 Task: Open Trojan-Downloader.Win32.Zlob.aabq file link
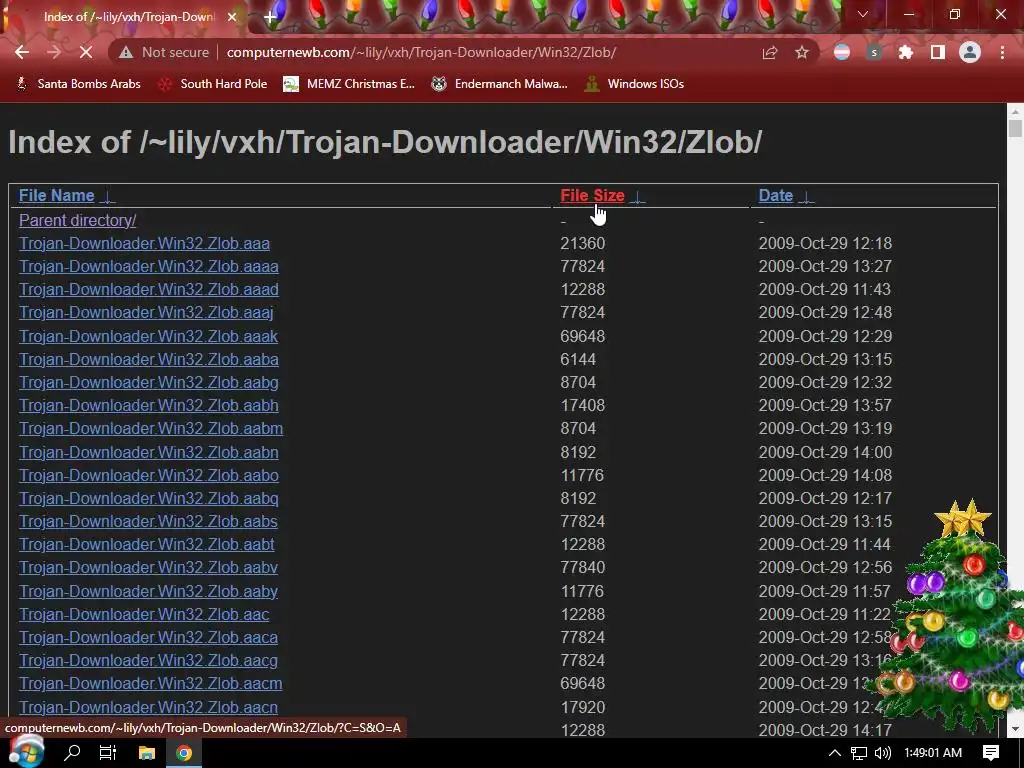click(x=149, y=498)
